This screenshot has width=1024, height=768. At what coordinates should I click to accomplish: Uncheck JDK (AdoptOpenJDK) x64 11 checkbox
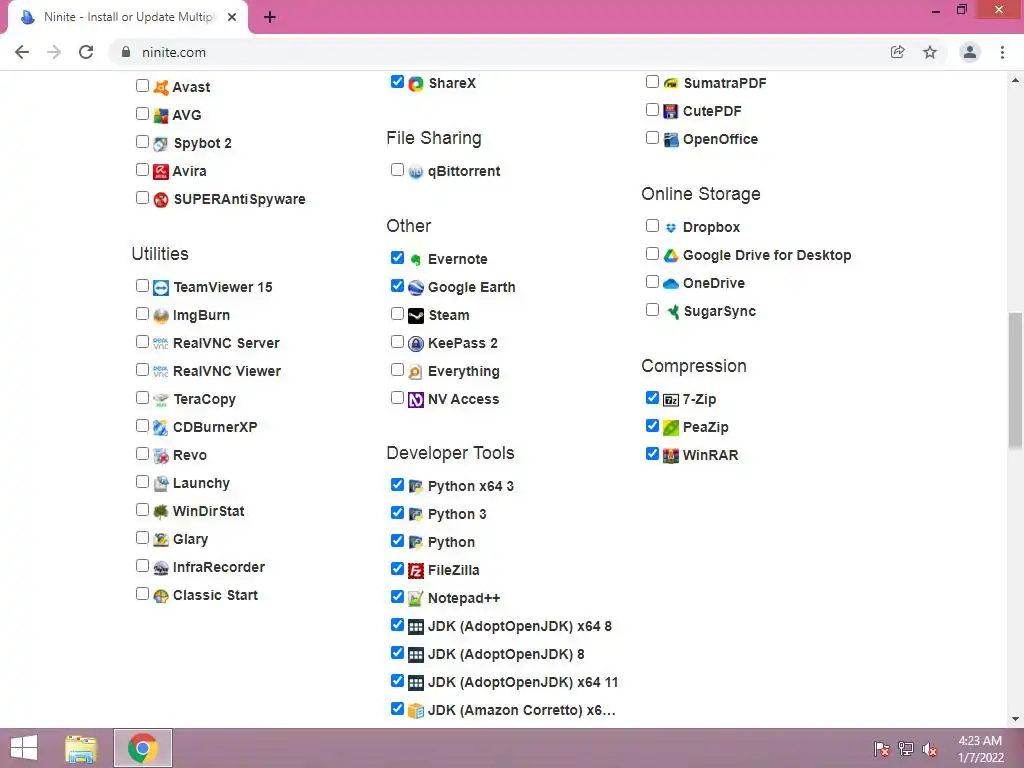tap(397, 680)
